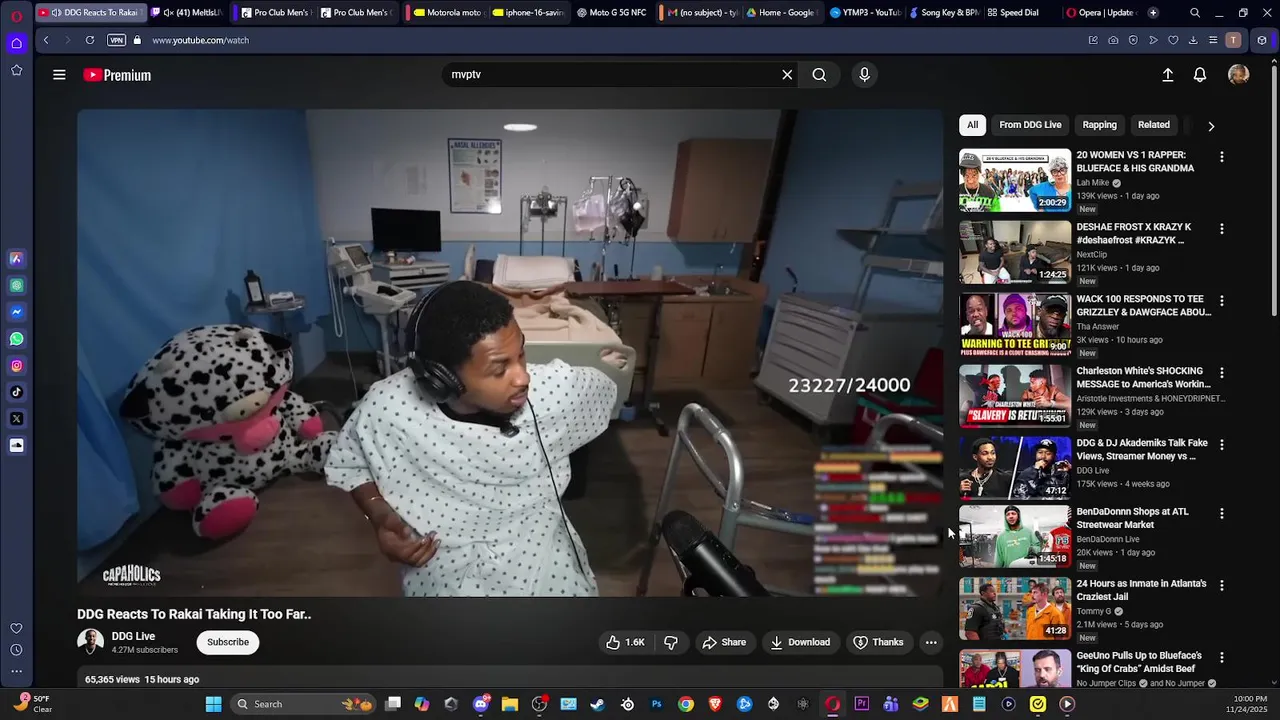Image resolution: width=1280 pixels, height=720 pixels.
Task: Open WhatsApp in Opera sidebar
Action: pos(16,339)
